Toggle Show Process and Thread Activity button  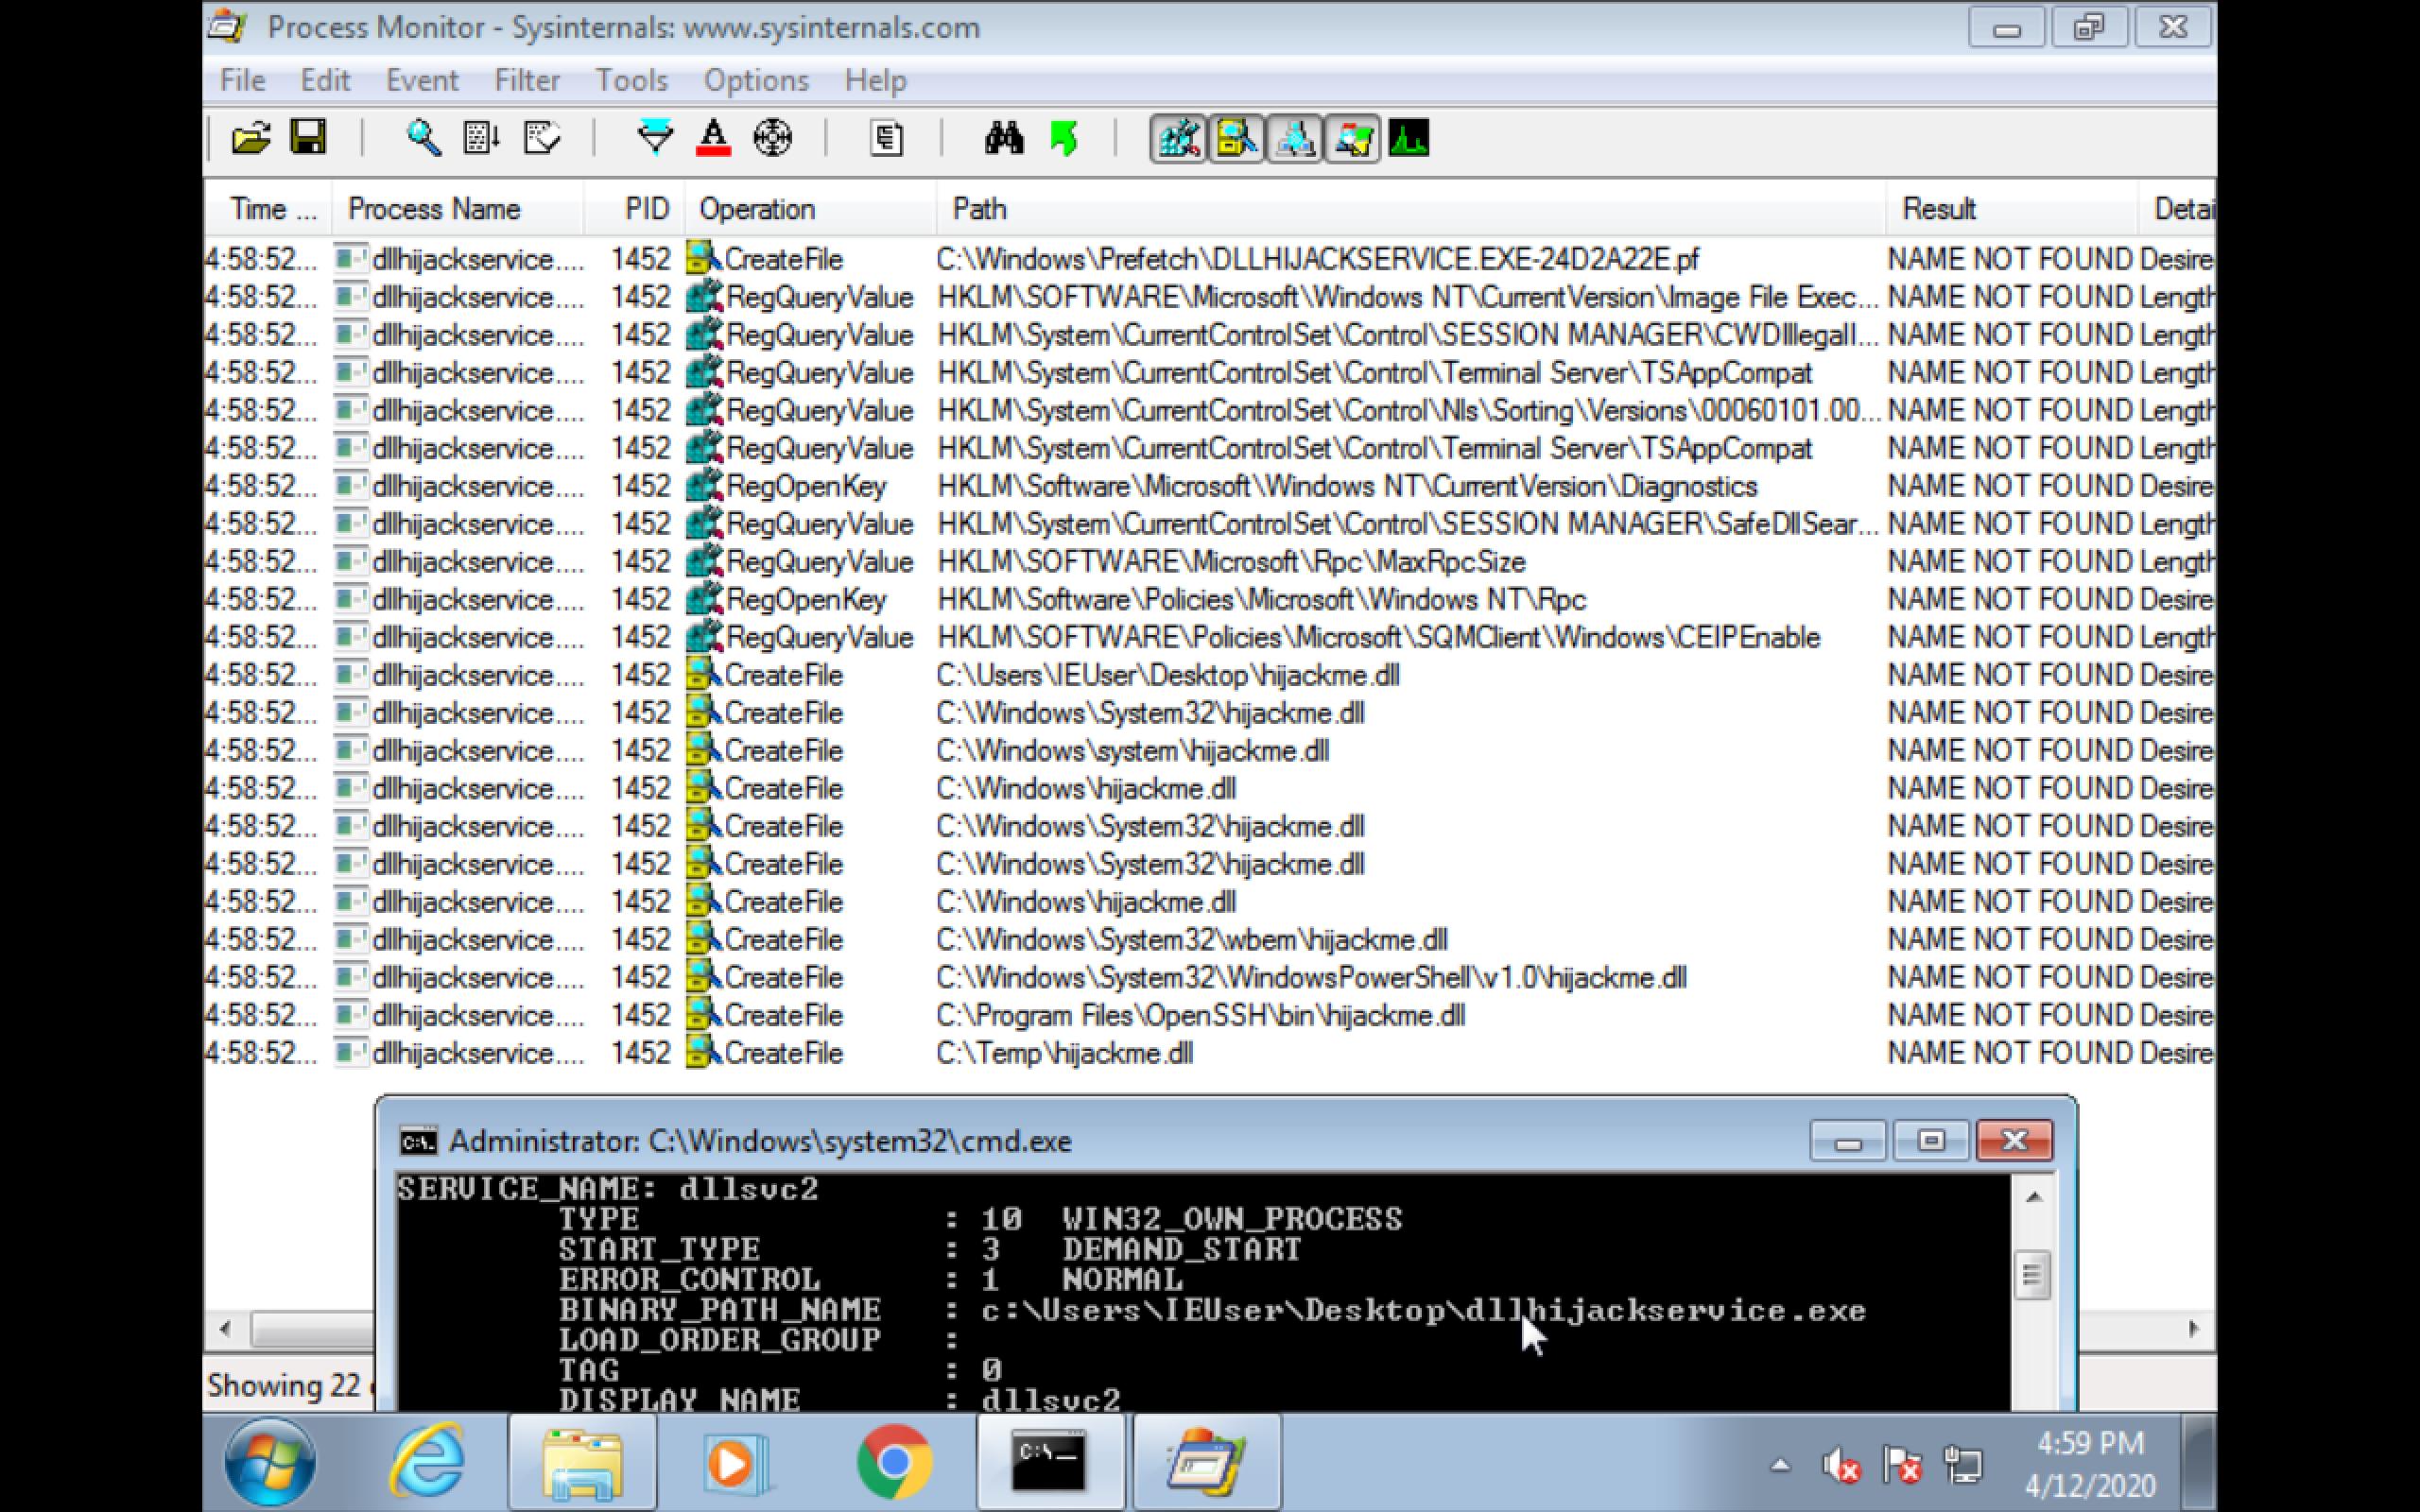click(1352, 138)
